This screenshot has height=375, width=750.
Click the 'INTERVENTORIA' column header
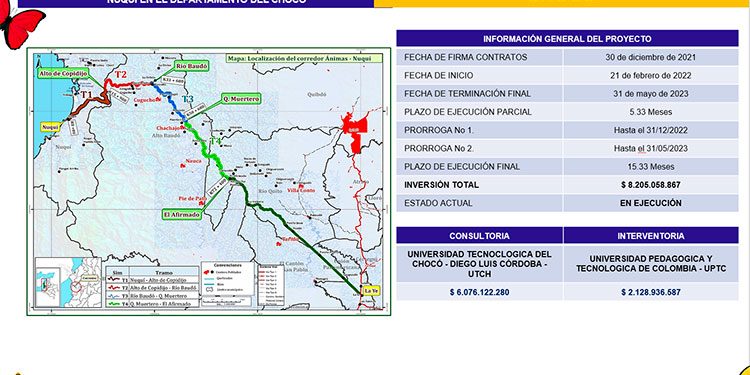(x=651, y=236)
